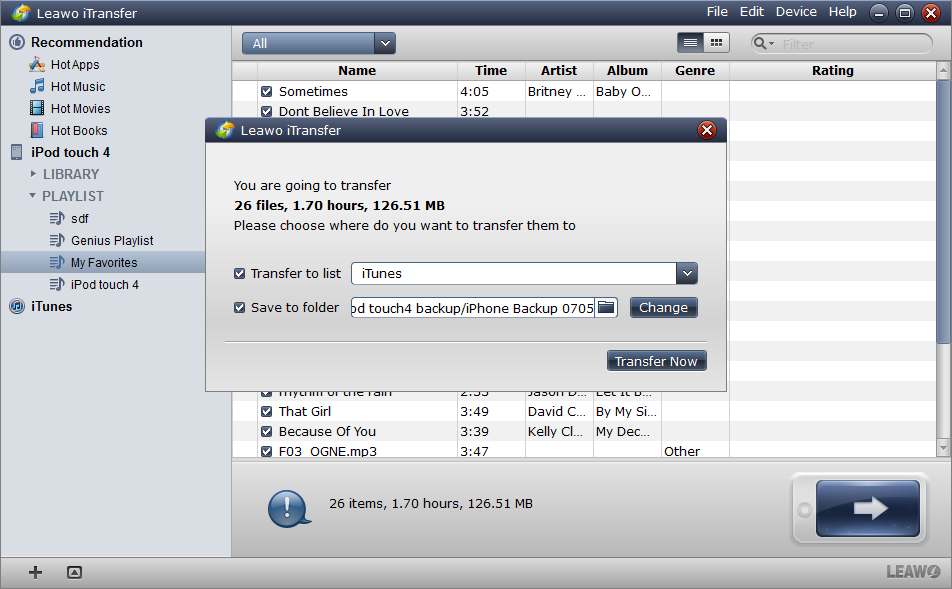Collapse the PLAYLIST tree section
The height and width of the screenshot is (589, 952).
[x=33, y=196]
